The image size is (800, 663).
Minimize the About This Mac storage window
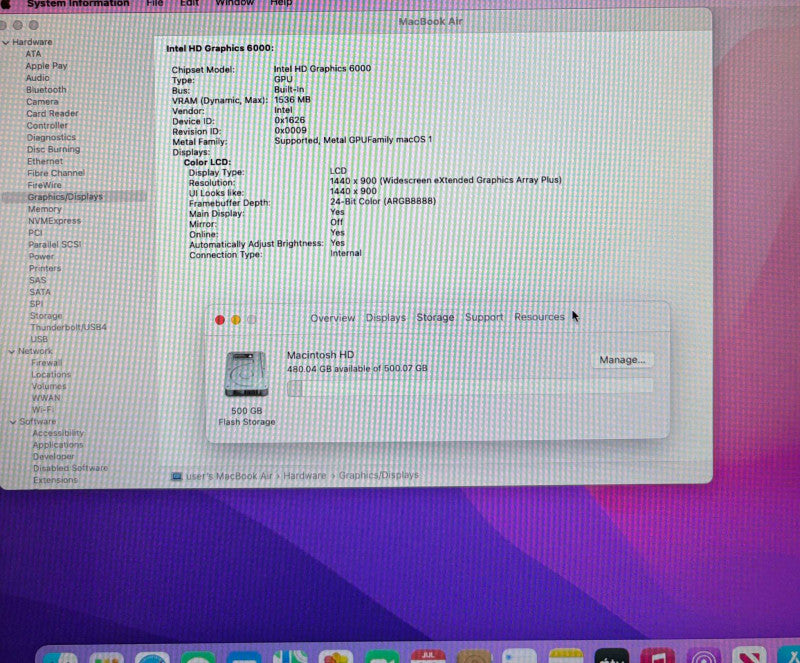[x=236, y=320]
